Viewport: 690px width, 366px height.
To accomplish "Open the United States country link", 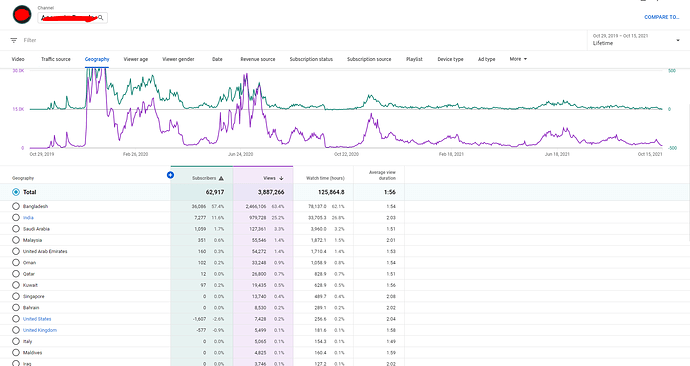I will [37, 319].
